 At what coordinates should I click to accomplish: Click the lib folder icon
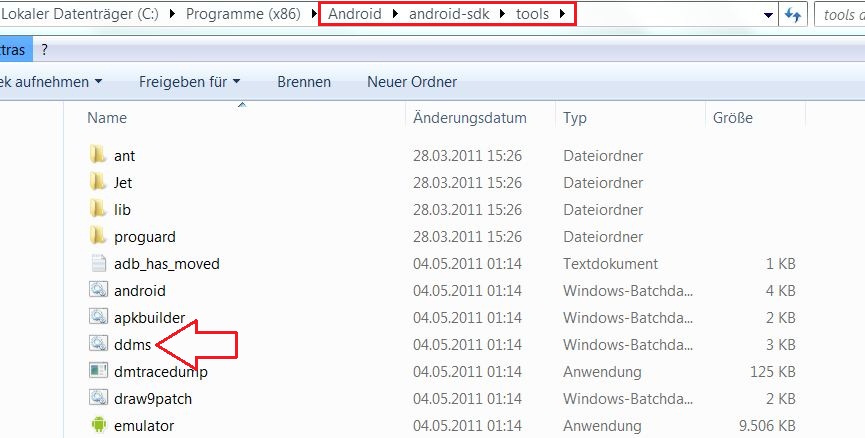(x=98, y=209)
